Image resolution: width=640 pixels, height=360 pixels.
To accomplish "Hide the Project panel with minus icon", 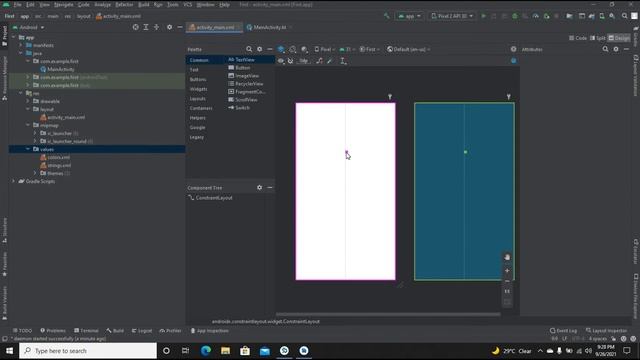I will [x=180, y=27].
